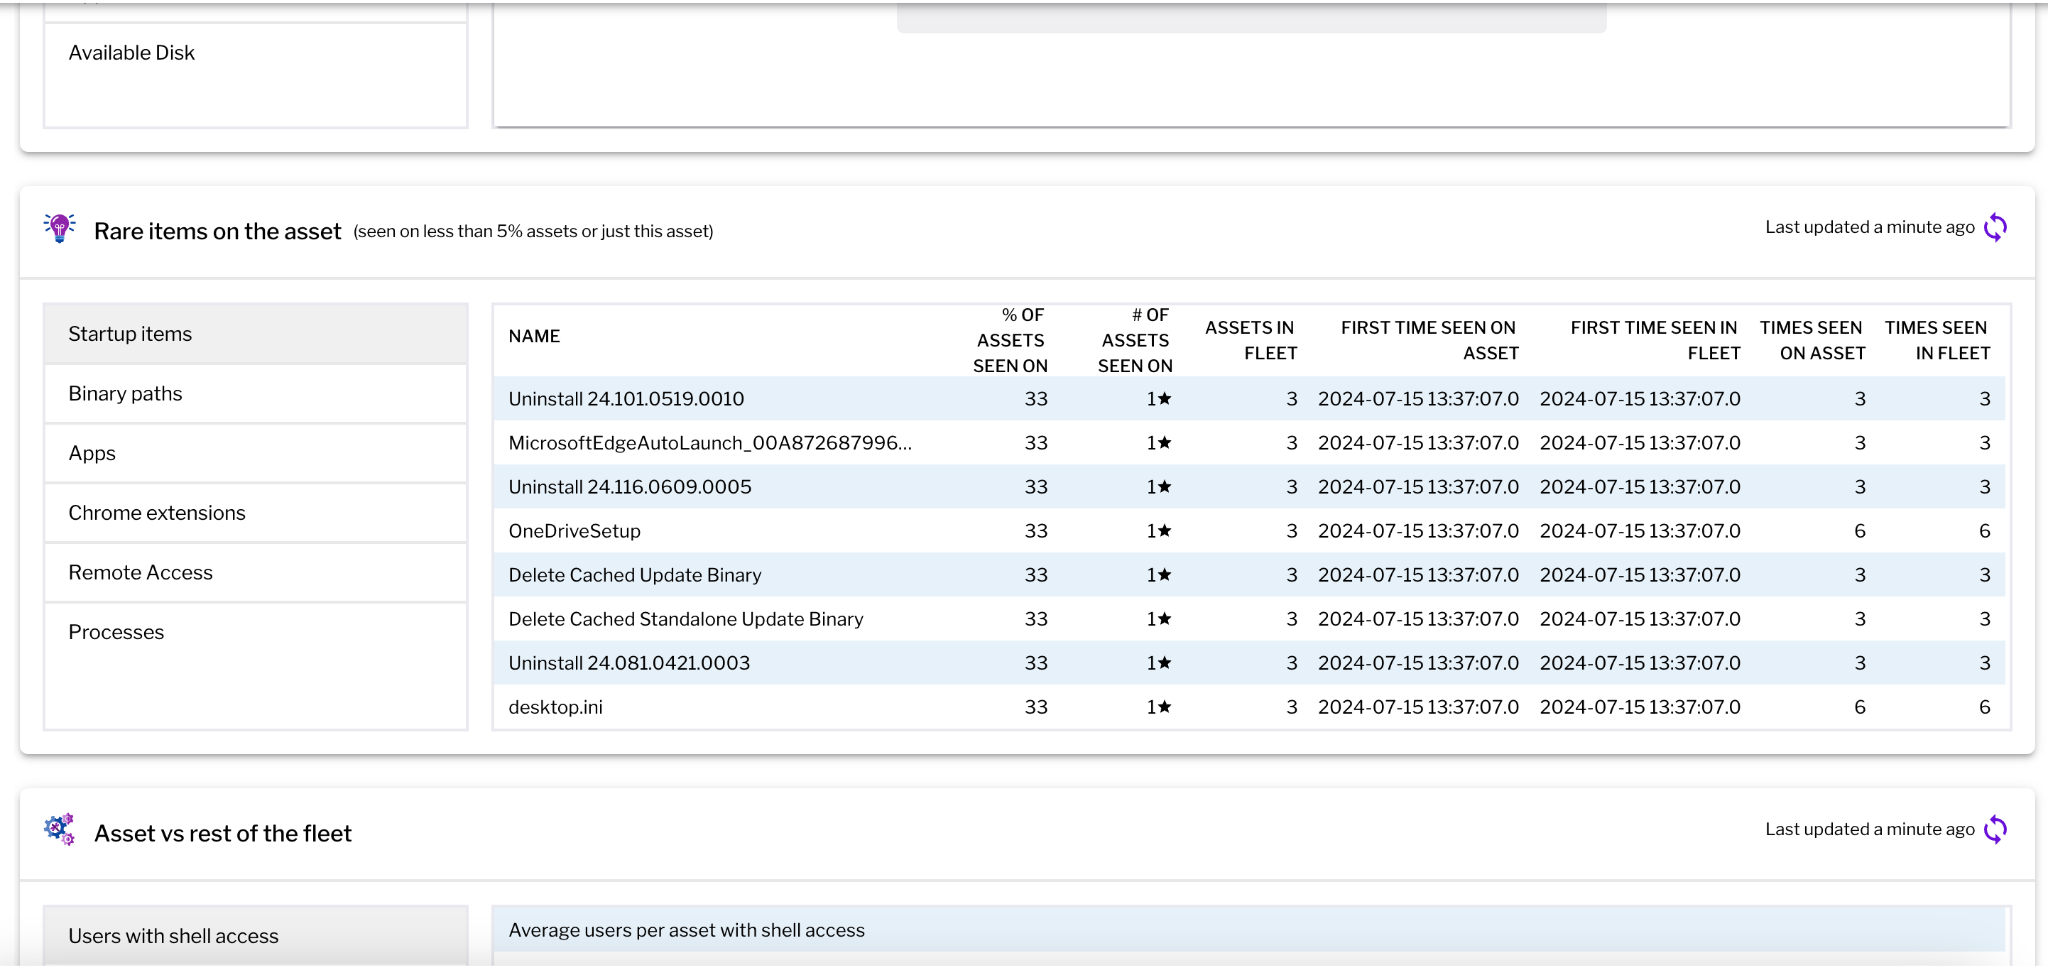This screenshot has width=2048, height=966.
Task: Select the MicrosoftEdgeAutoLaunch_00A872687996... entry
Action: click(x=710, y=443)
